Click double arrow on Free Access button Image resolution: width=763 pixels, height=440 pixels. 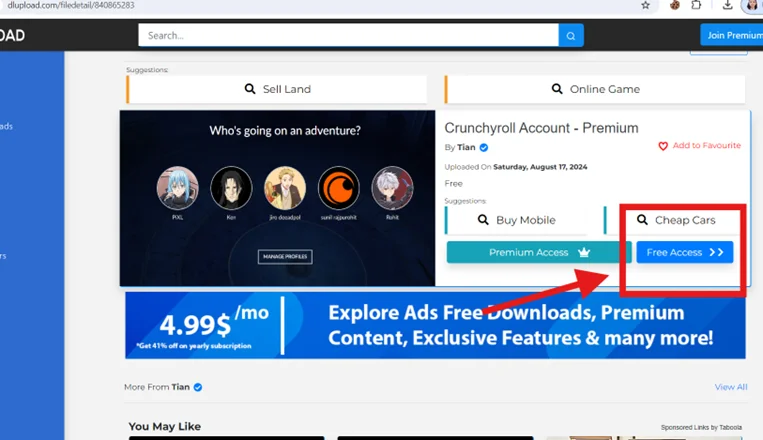click(x=716, y=252)
